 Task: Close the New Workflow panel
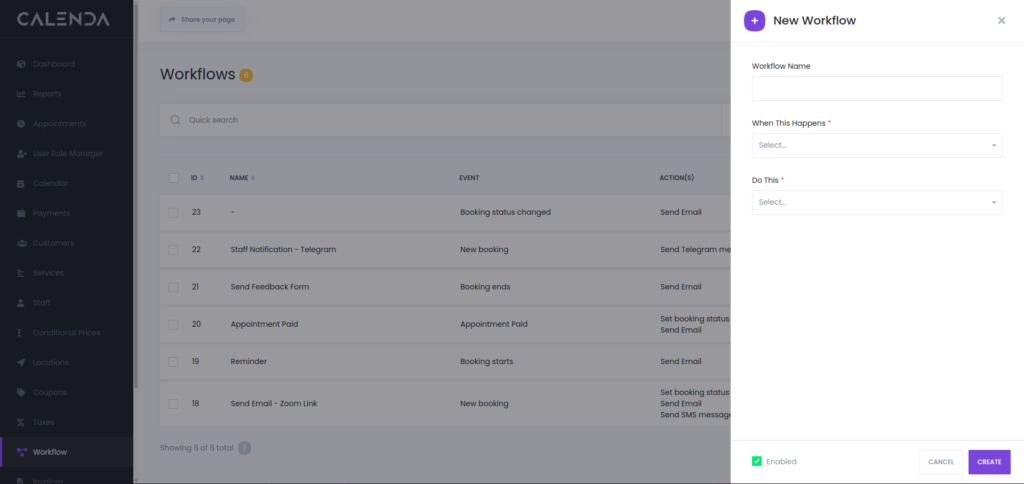click(1001, 20)
